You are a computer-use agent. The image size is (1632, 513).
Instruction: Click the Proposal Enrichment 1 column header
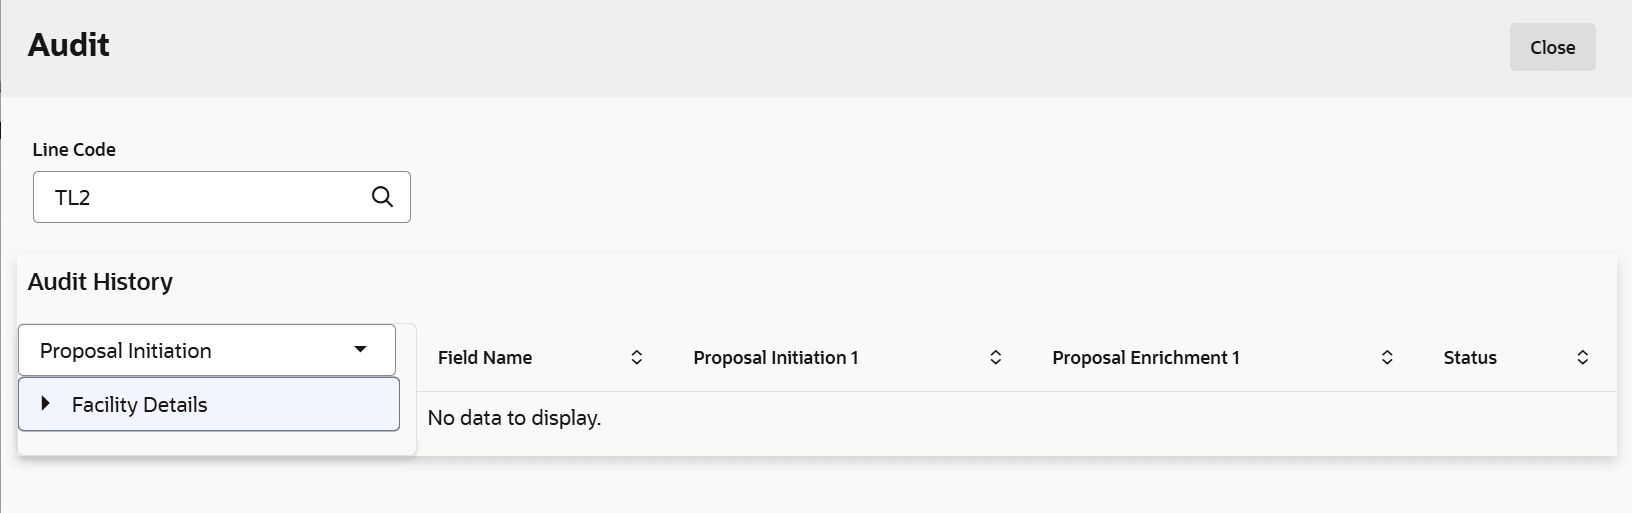[x=1146, y=358]
